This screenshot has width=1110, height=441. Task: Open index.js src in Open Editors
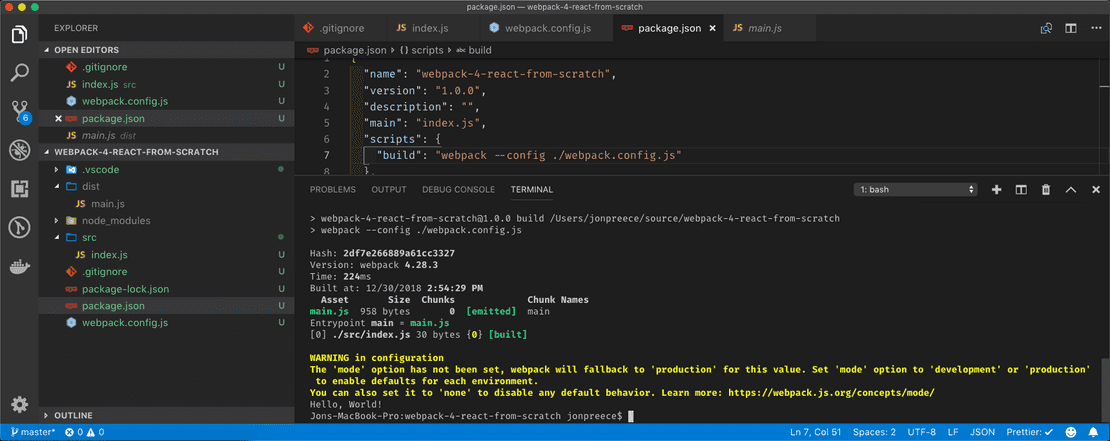pyautogui.click(x=166, y=84)
